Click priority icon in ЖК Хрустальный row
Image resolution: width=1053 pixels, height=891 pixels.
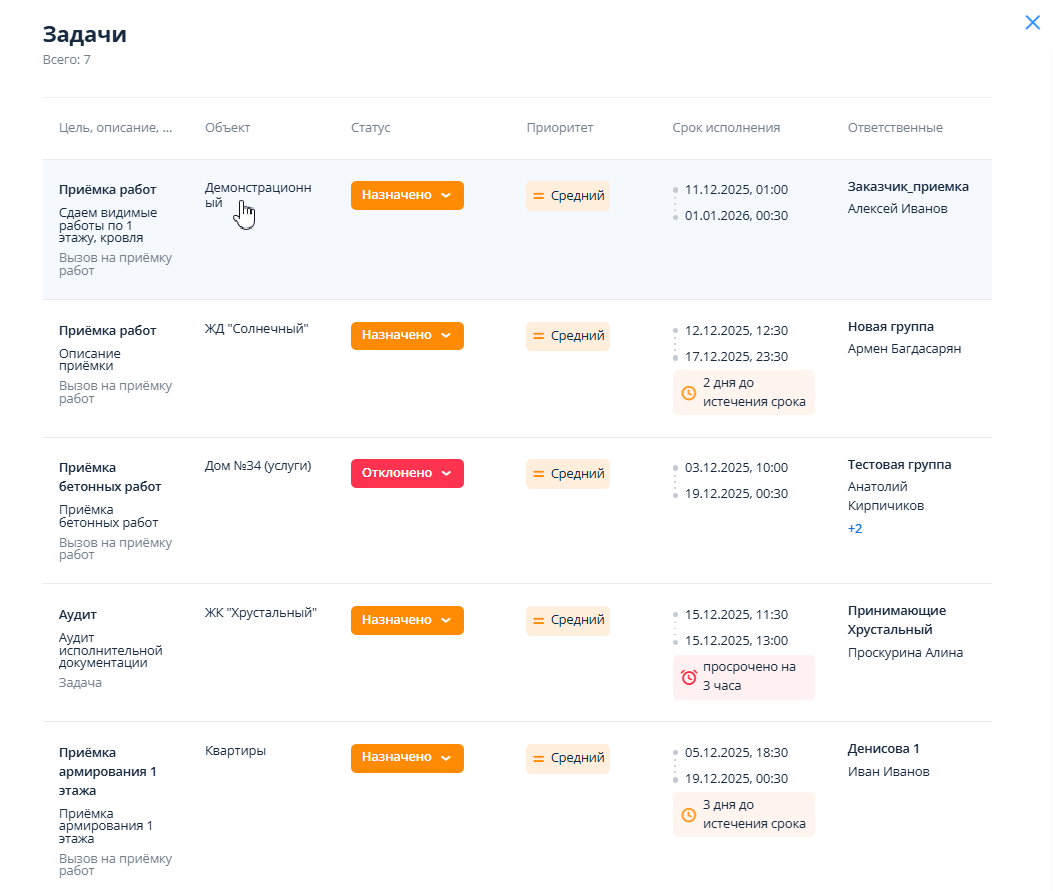pyautogui.click(x=538, y=620)
